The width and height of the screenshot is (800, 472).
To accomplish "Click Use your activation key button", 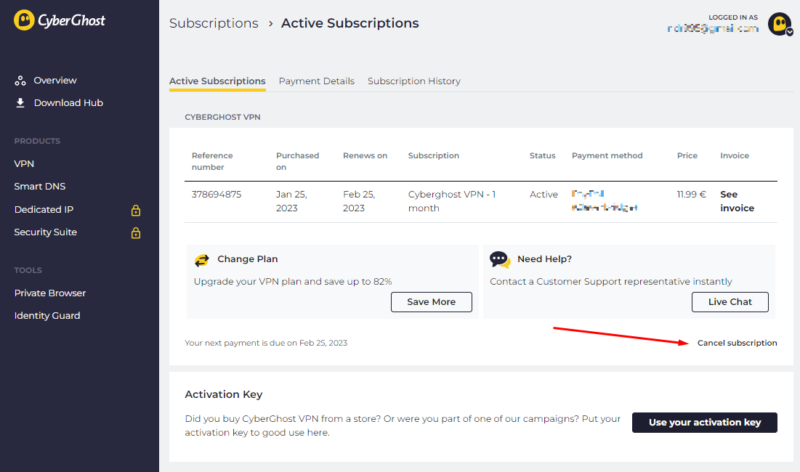I will [705, 423].
